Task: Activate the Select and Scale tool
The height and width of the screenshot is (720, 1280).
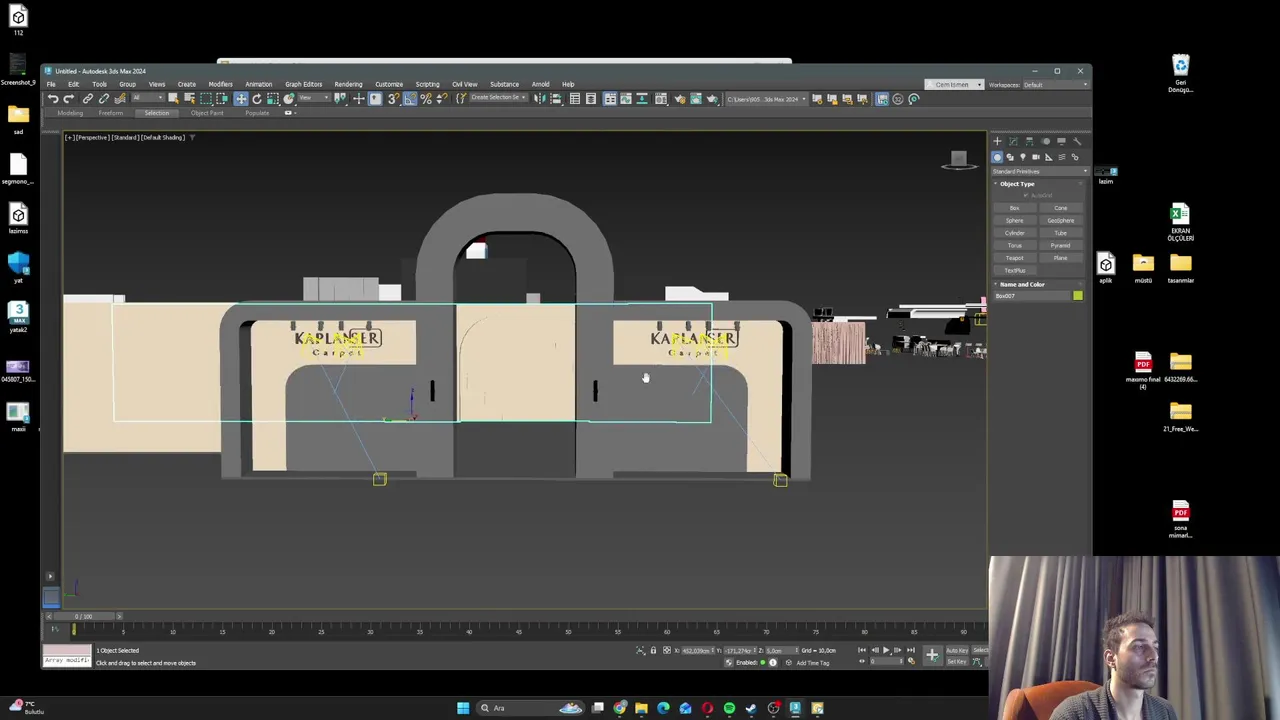Action: [273, 99]
